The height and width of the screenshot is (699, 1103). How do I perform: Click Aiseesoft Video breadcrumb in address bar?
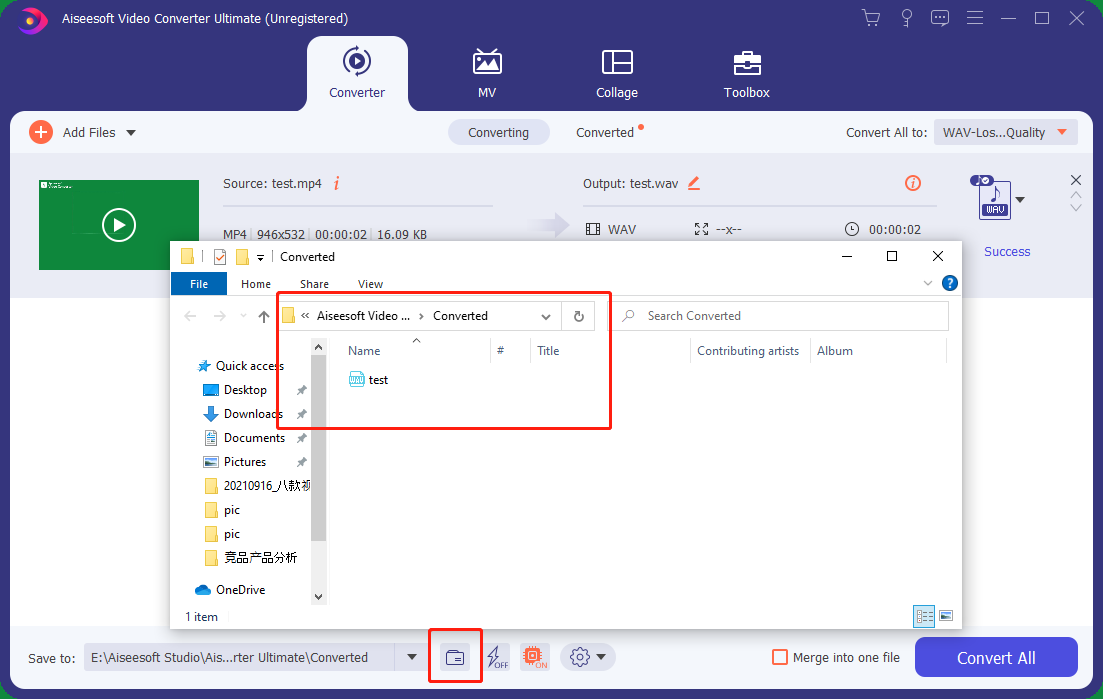tap(363, 316)
